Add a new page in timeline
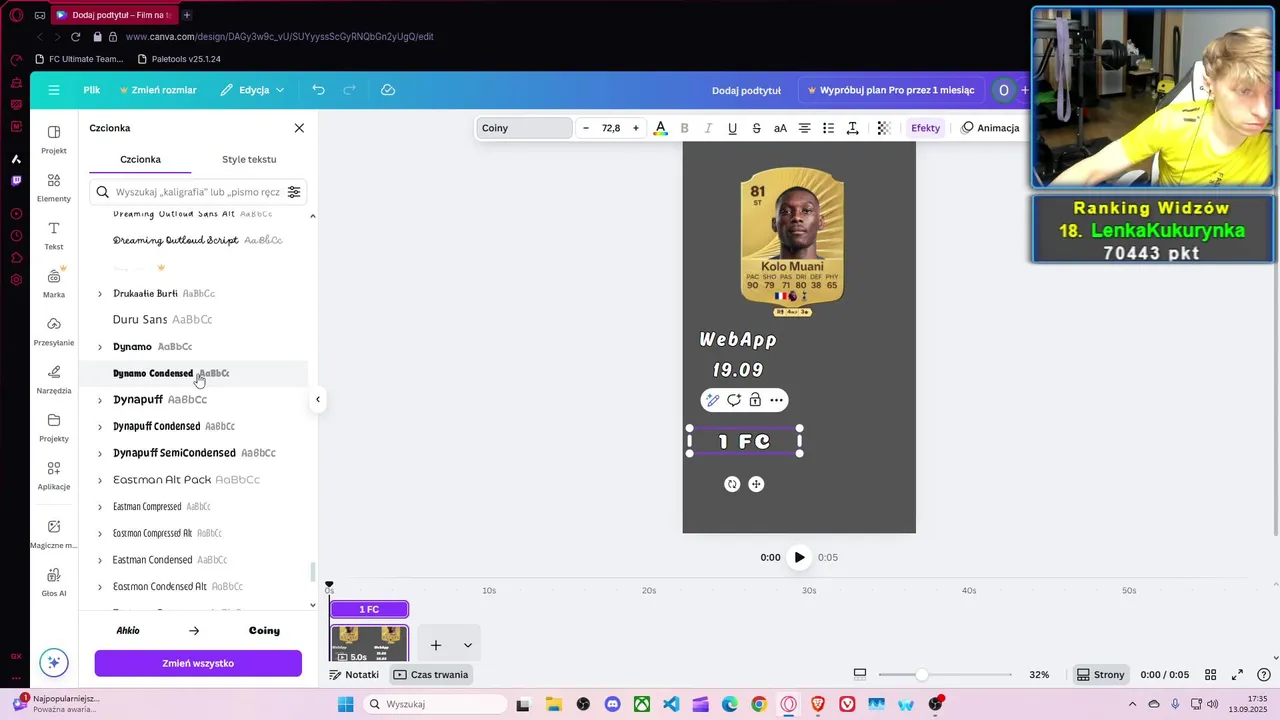 tap(436, 645)
